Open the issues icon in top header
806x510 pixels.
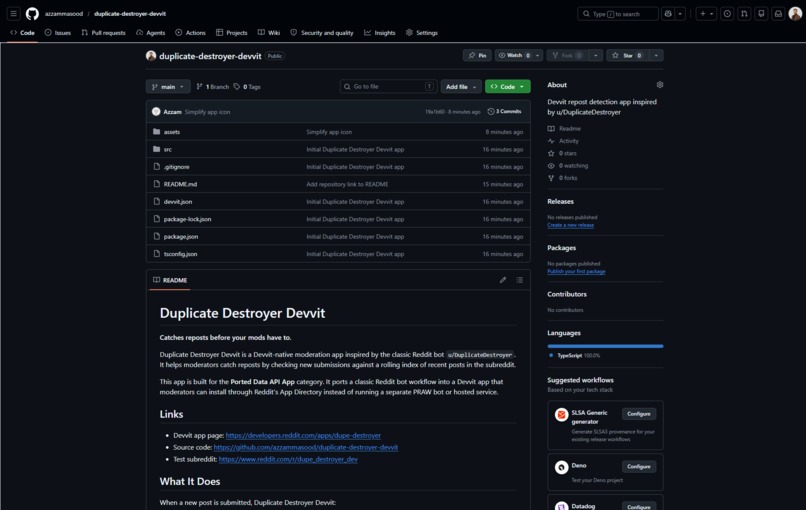pos(727,14)
